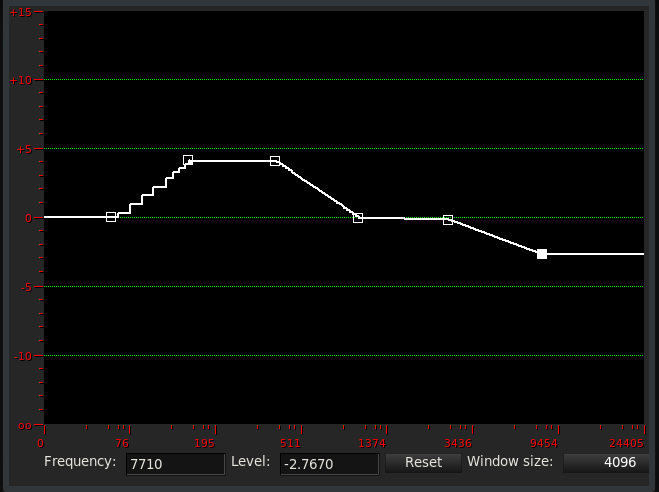Click the first curve point at 0 dB
659x492 pixels.
[111, 217]
